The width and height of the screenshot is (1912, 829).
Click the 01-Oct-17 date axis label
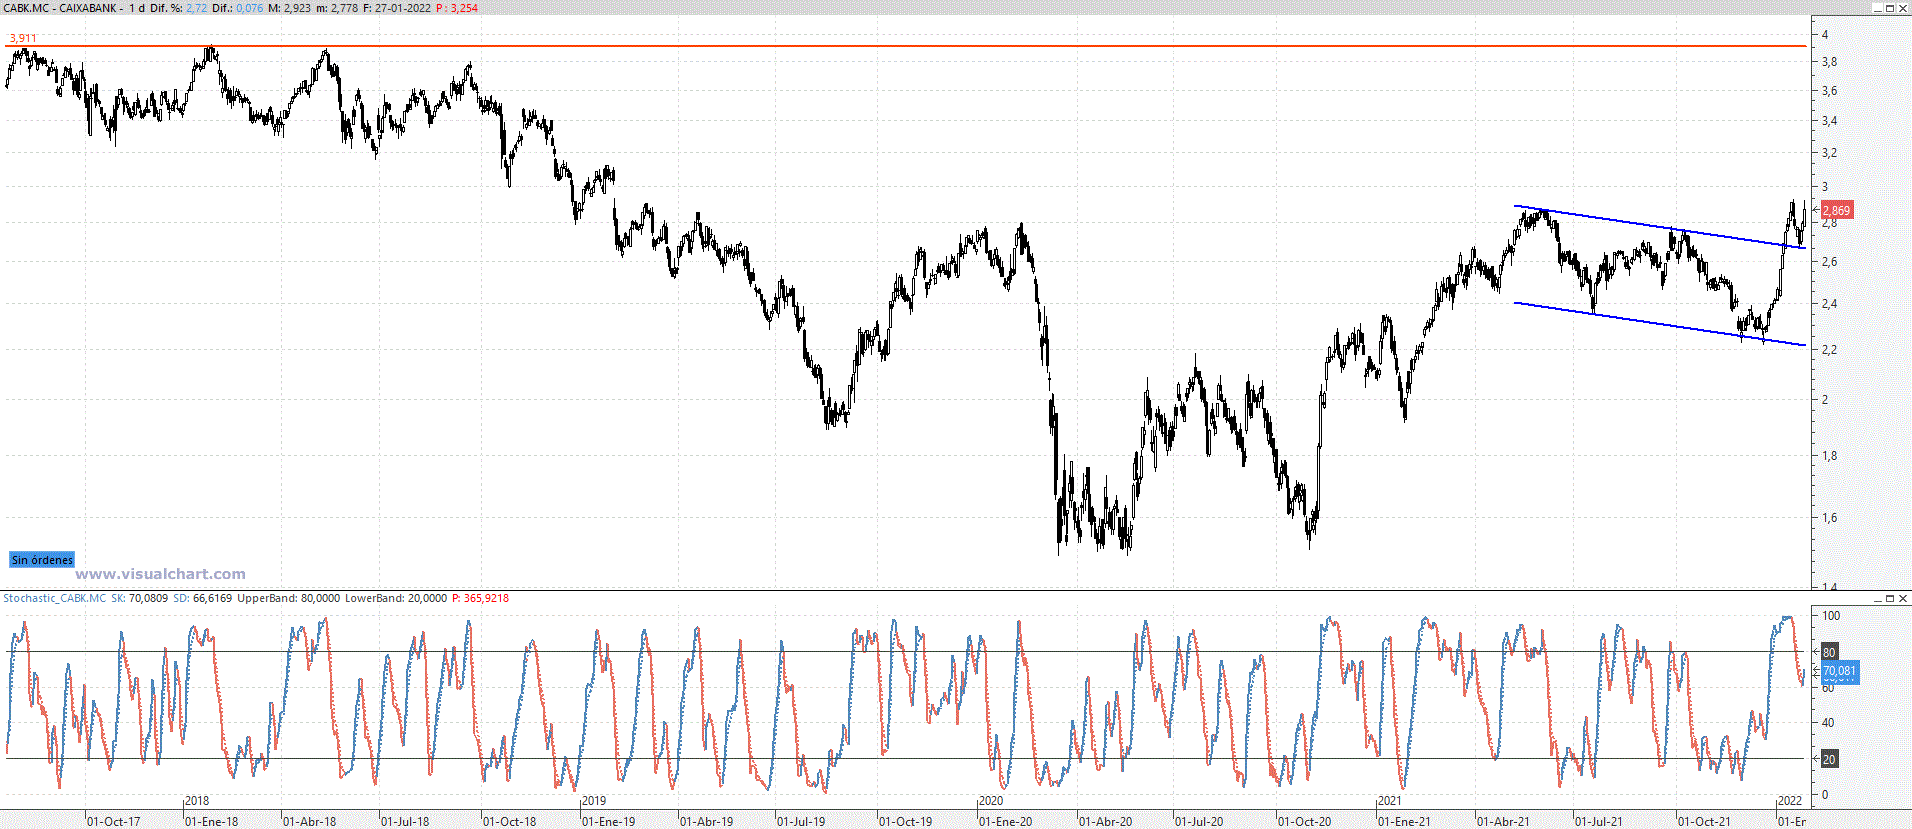point(114,822)
